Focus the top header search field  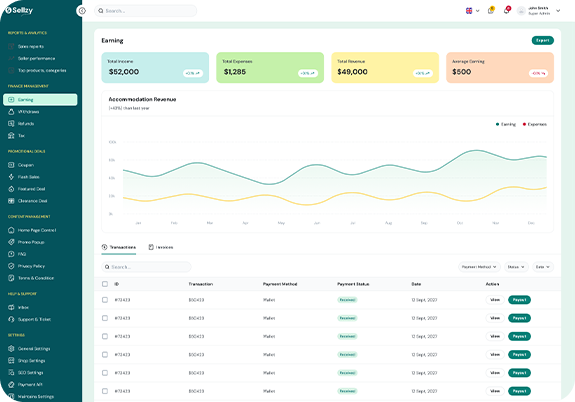click(145, 11)
